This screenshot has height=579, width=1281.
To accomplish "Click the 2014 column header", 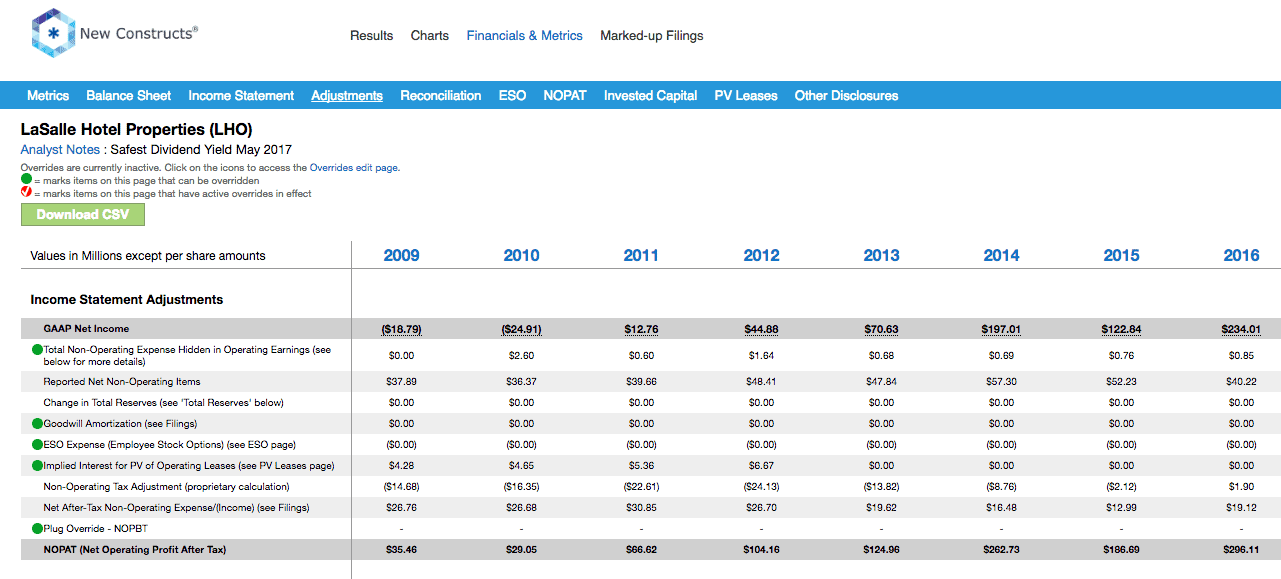I will pos(1001,255).
